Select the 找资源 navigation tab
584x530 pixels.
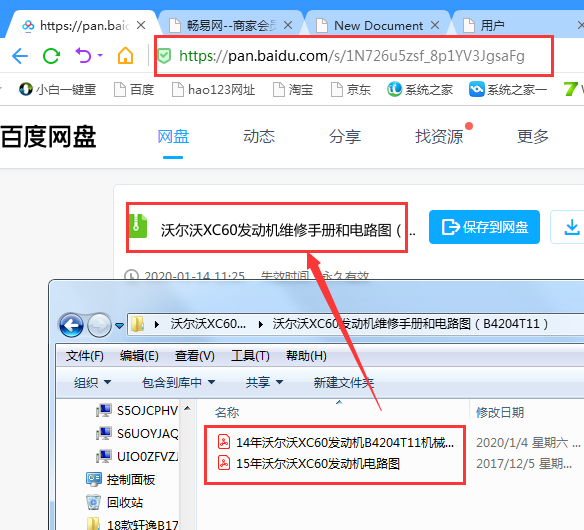click(x=439, y=137)
